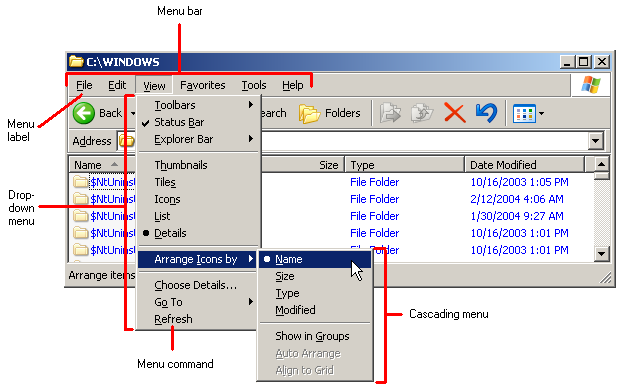The height and width of the screenshot is (392, 623).
Task: Click File Folder beside 1/30/2004 9:27 AM
Action: click(374, 216)
